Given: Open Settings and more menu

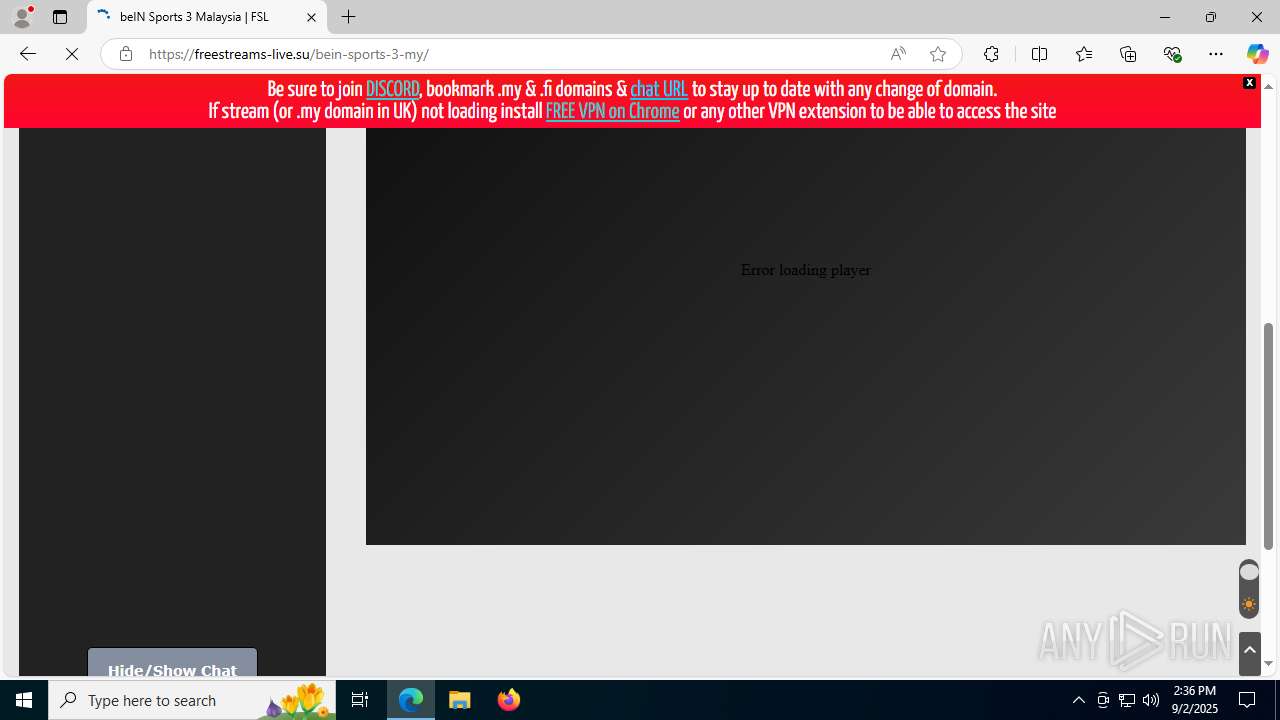Looking at the screenshot, I should coord(1216,54).
